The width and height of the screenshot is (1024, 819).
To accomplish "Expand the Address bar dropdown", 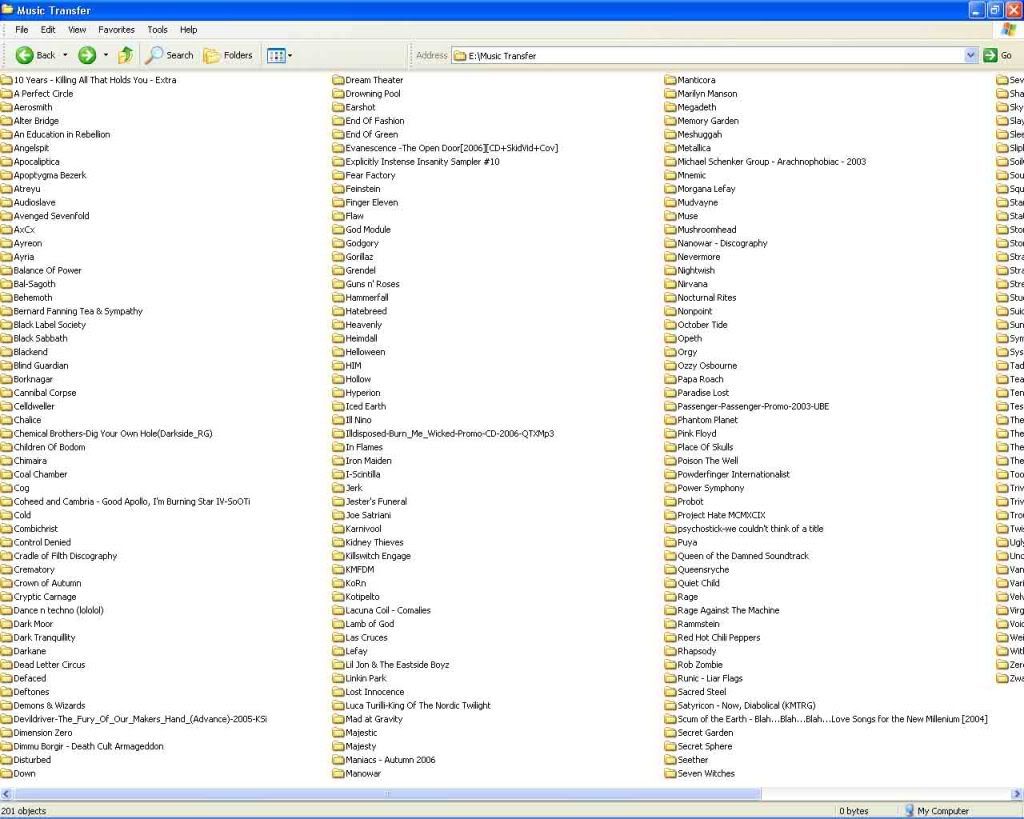I will coord(970,56).
